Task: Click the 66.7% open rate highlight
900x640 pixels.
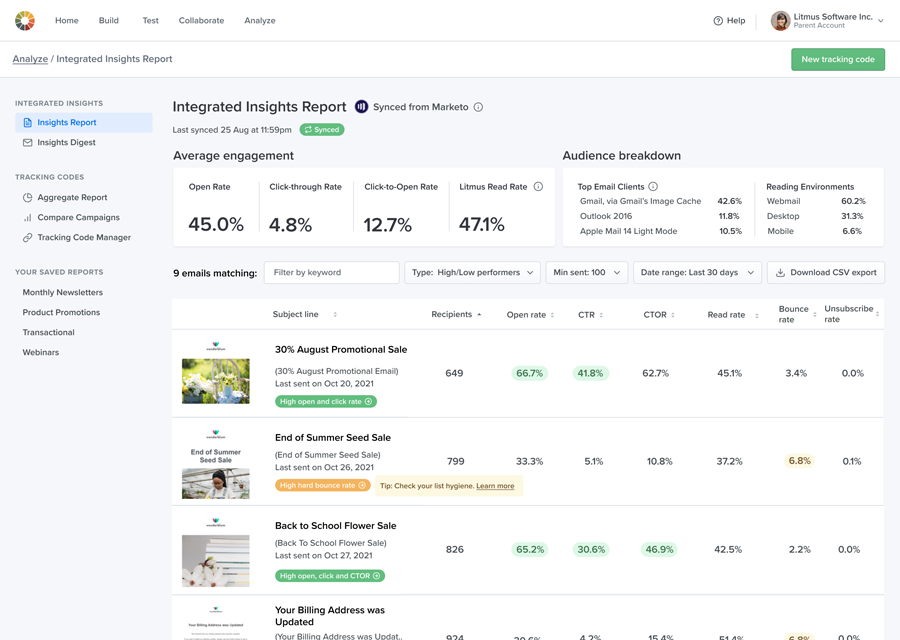Action: 529,373
